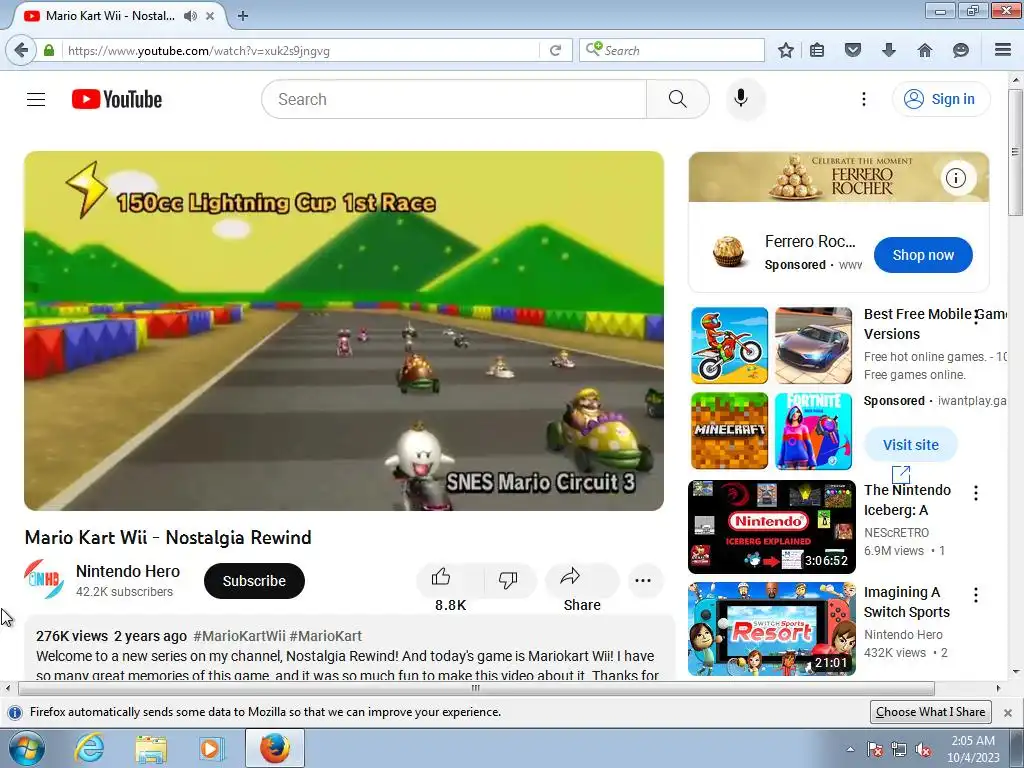Open Windows Explorer from taskbar
Image resolution: width=1024 pixels, height=768 pixels.
point(151,748)
